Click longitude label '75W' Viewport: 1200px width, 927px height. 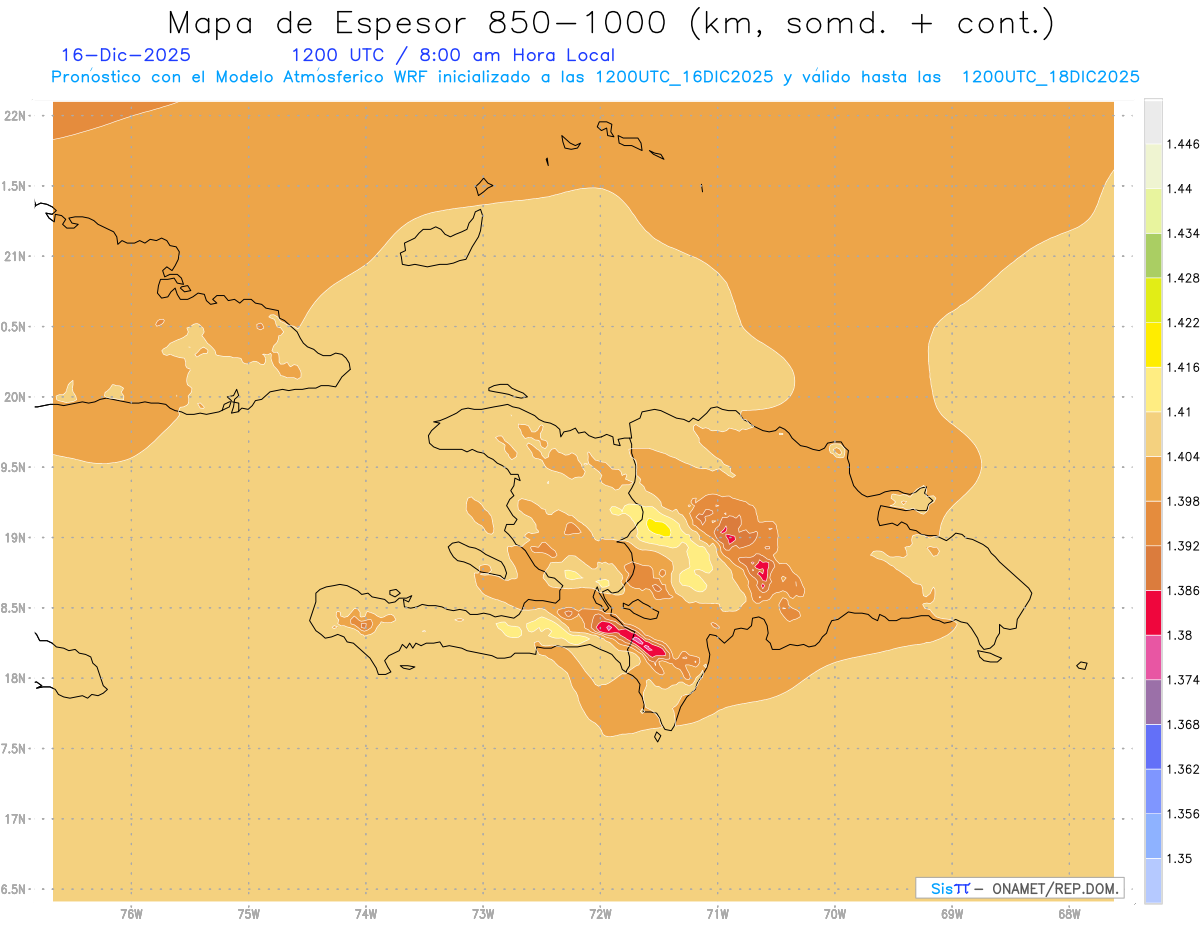[249, 914]
